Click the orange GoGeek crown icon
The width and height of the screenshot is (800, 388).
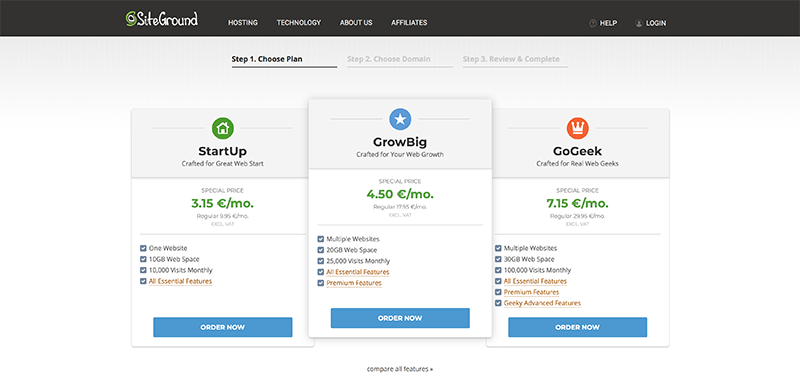578,128
